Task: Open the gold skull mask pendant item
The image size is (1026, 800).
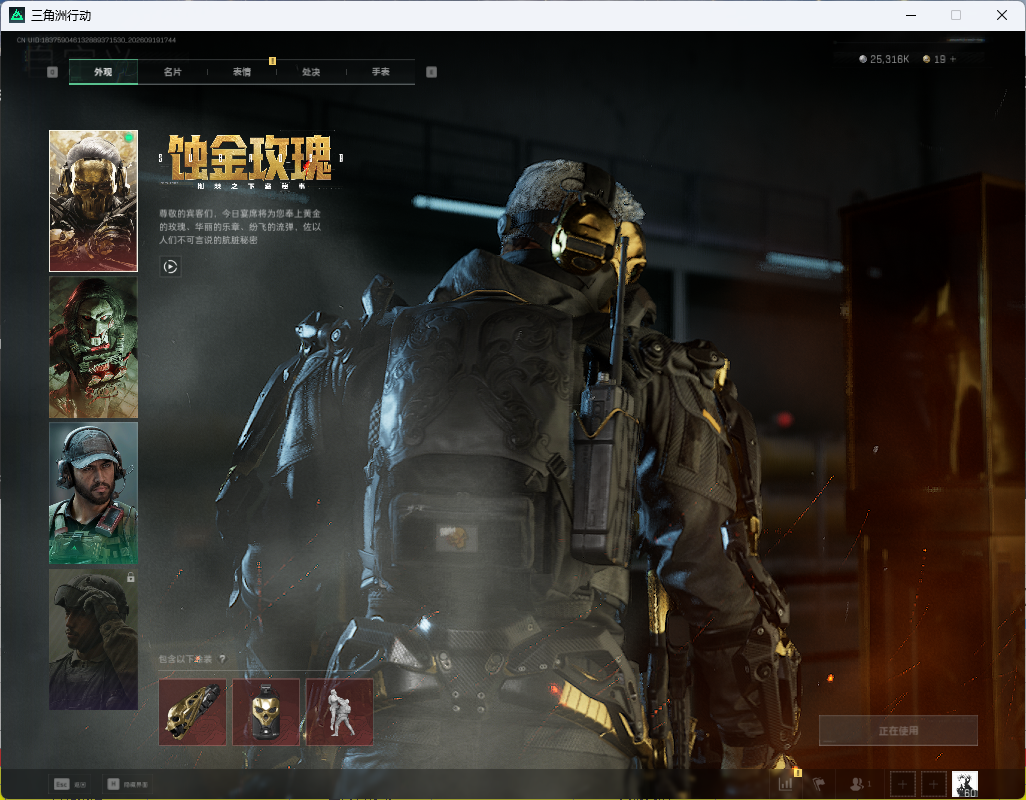Action: (x=266, y=712)
